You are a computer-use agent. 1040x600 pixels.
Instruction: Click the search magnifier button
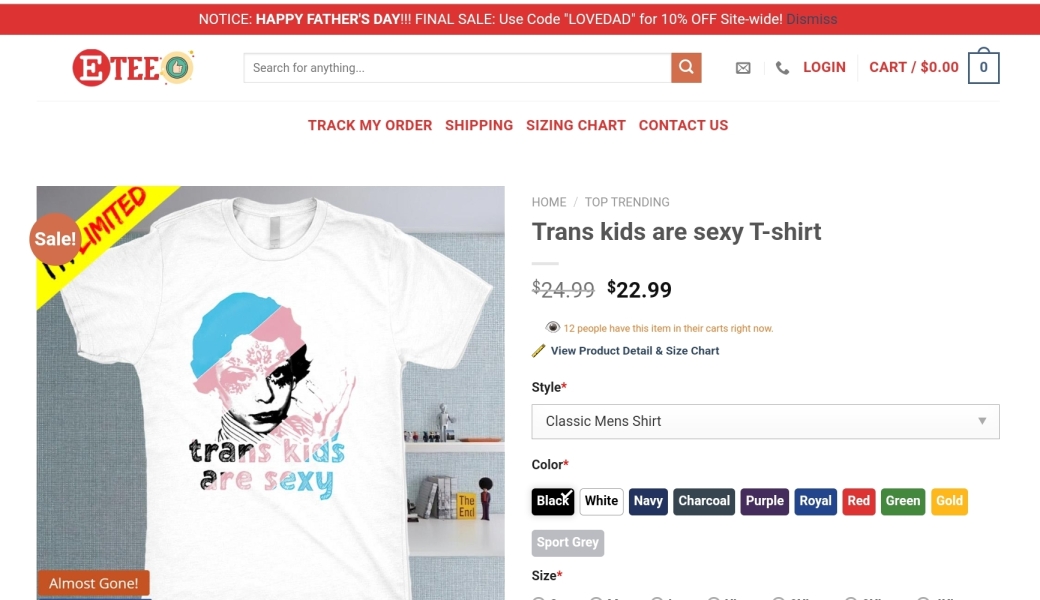coord(686,68)
